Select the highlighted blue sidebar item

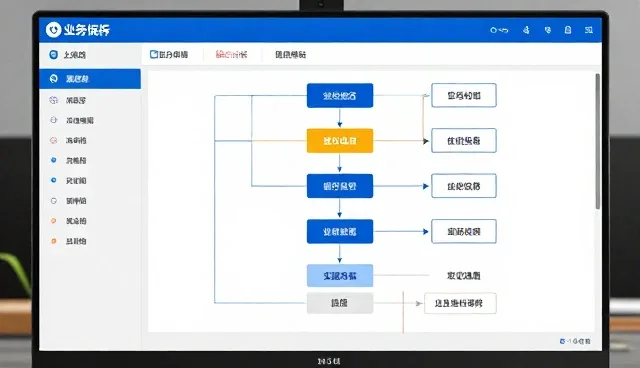coord(90,79)
